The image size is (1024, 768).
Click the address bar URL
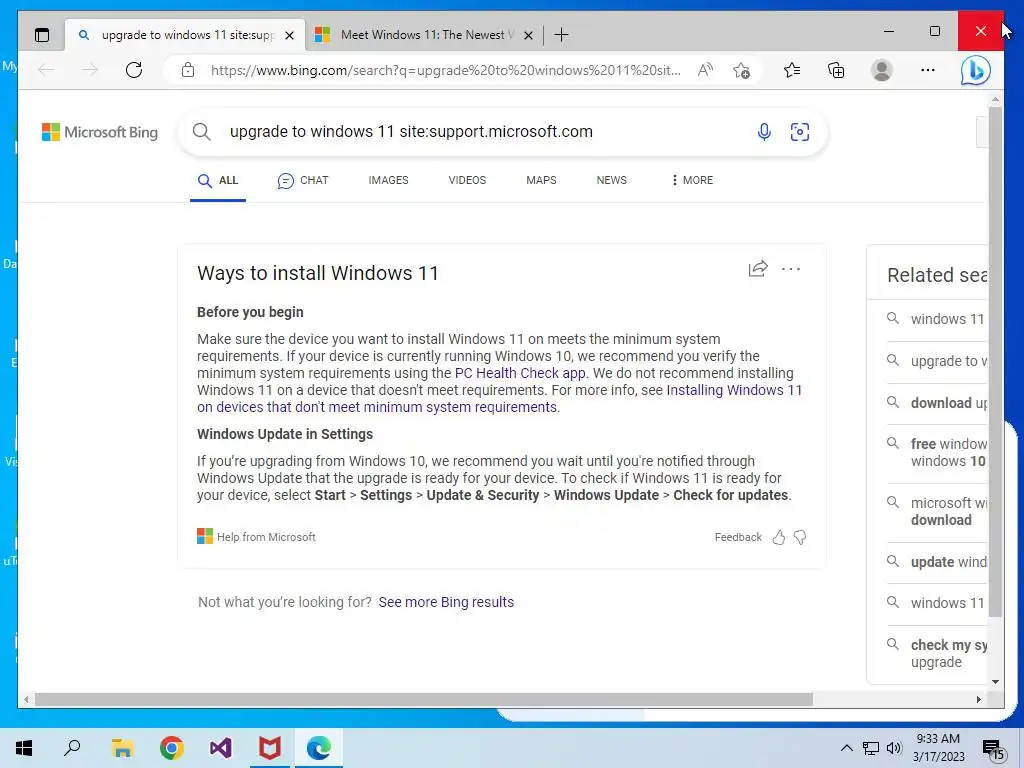[x=445, y=70]
